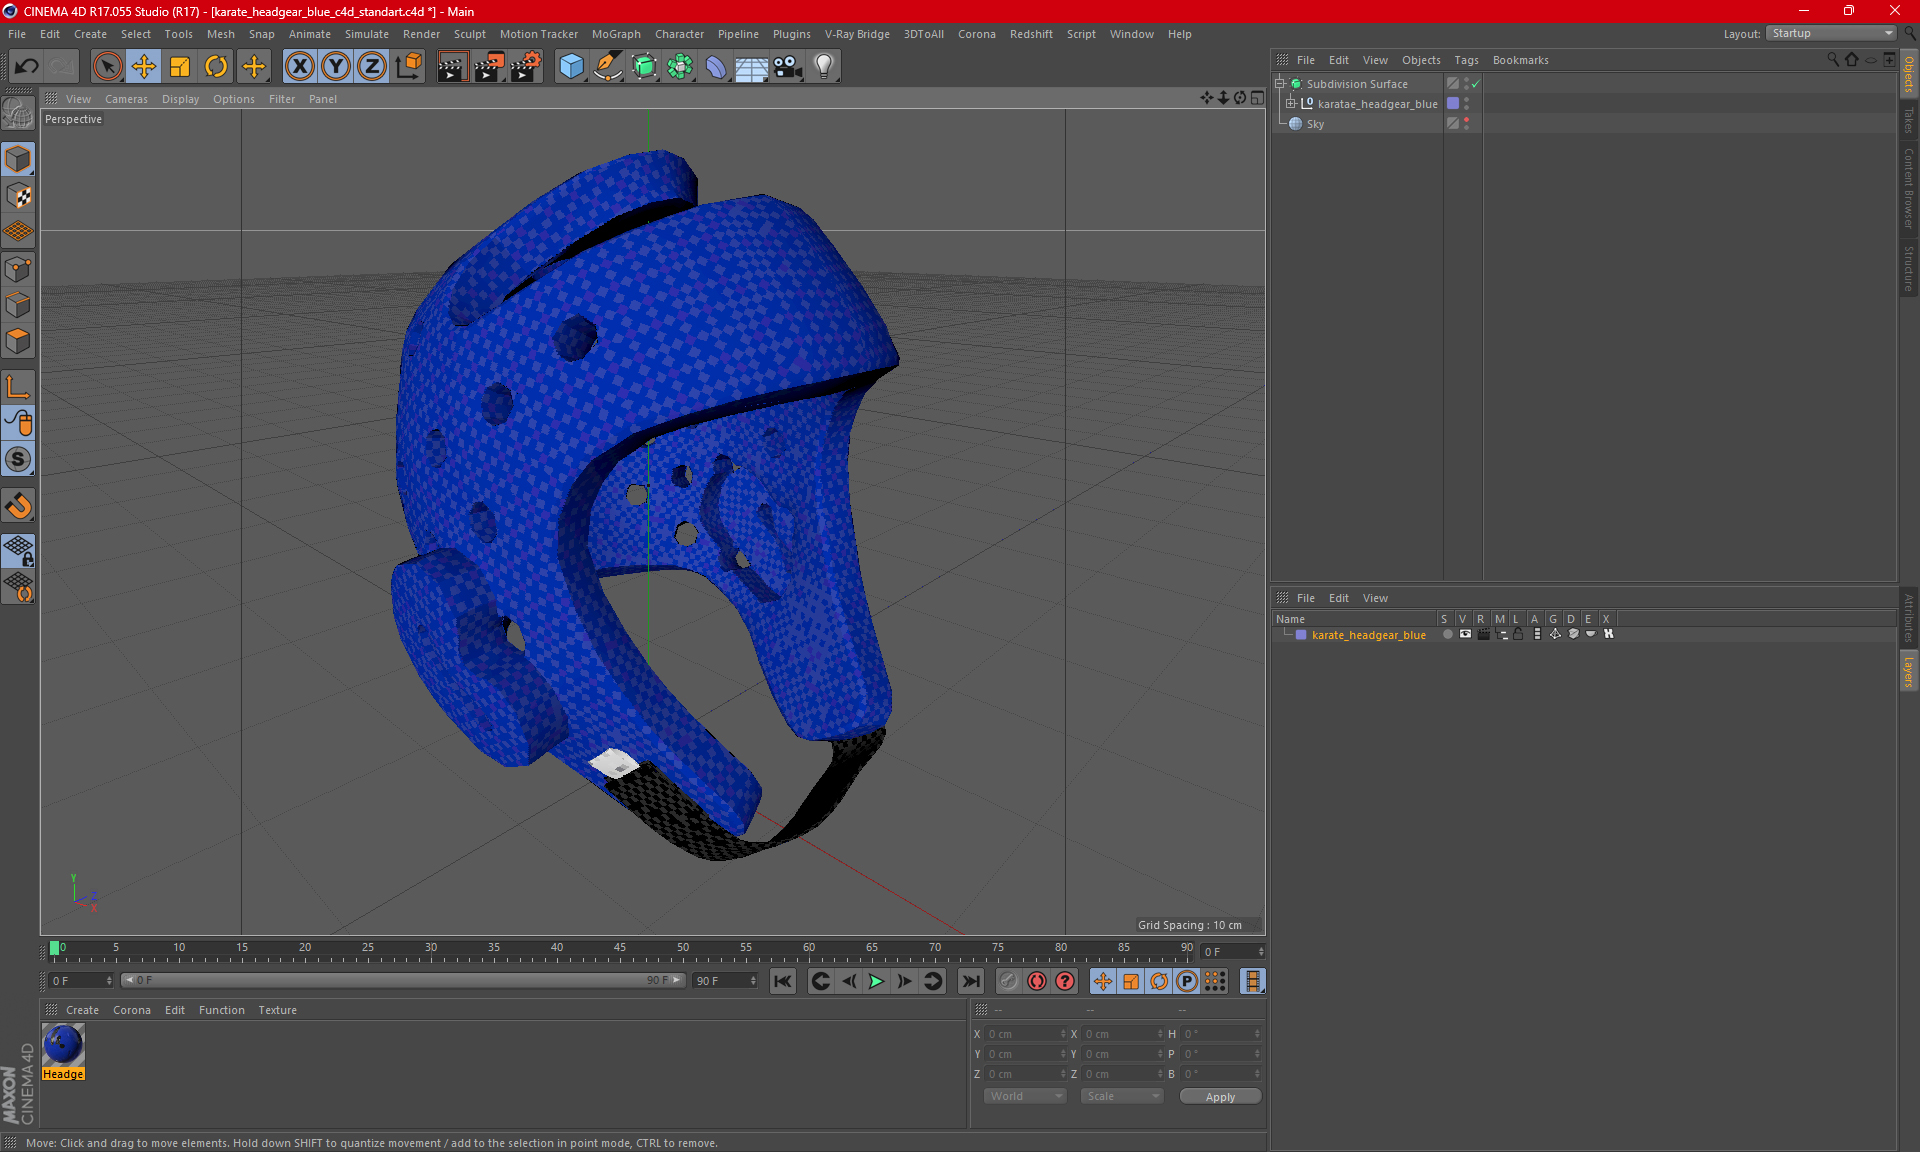Open the viewport Cameras menu
This screenshot has height=1152, width=1920.
point(126,99)
